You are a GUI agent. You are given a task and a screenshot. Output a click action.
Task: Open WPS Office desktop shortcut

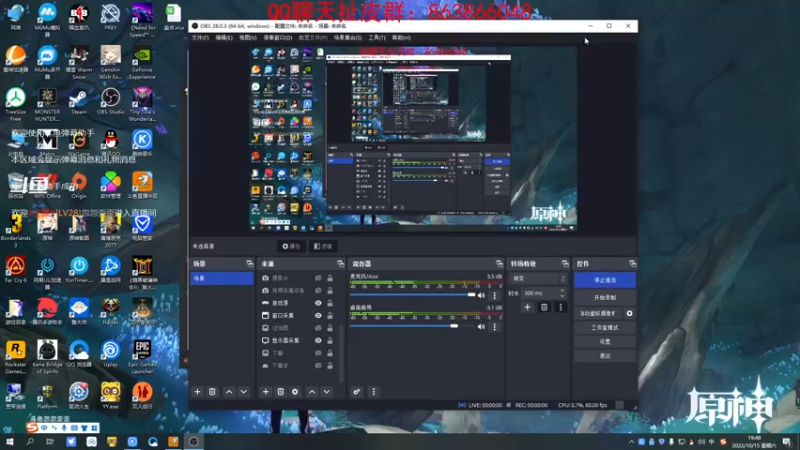[x=47, y=185]
